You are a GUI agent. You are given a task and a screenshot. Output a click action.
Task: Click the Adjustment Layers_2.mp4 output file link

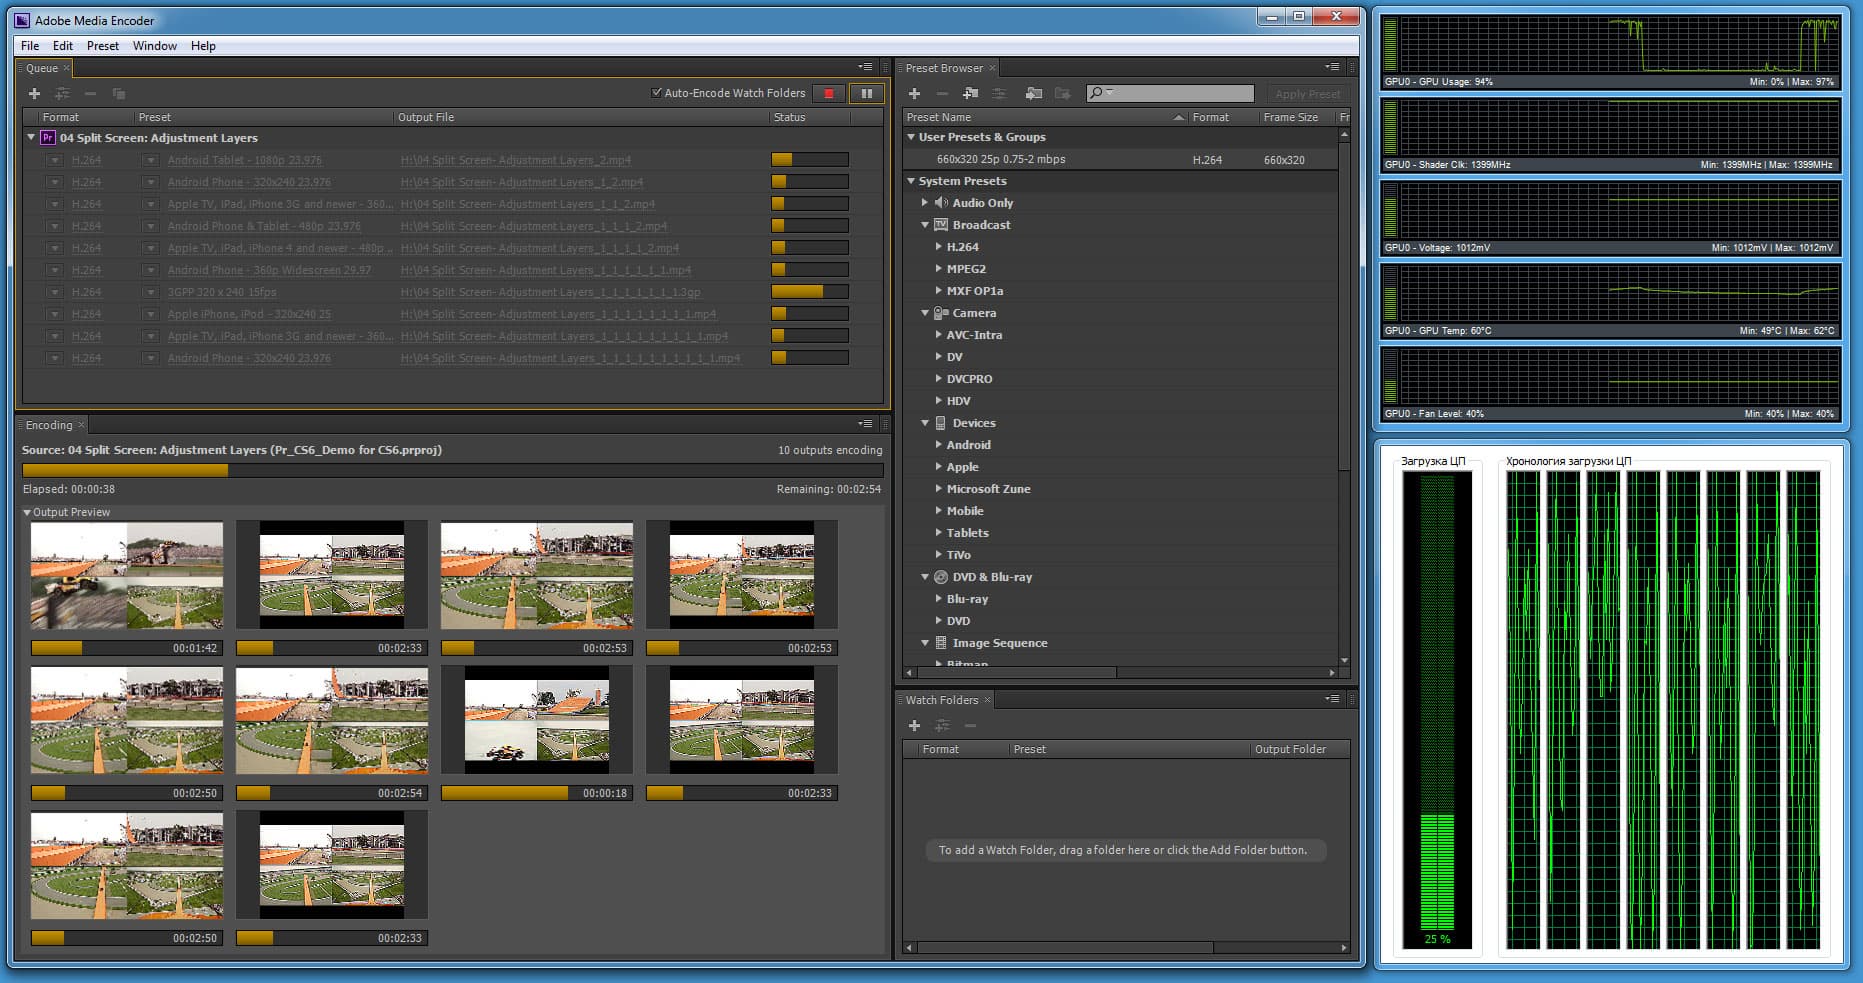tap(515, 160)
